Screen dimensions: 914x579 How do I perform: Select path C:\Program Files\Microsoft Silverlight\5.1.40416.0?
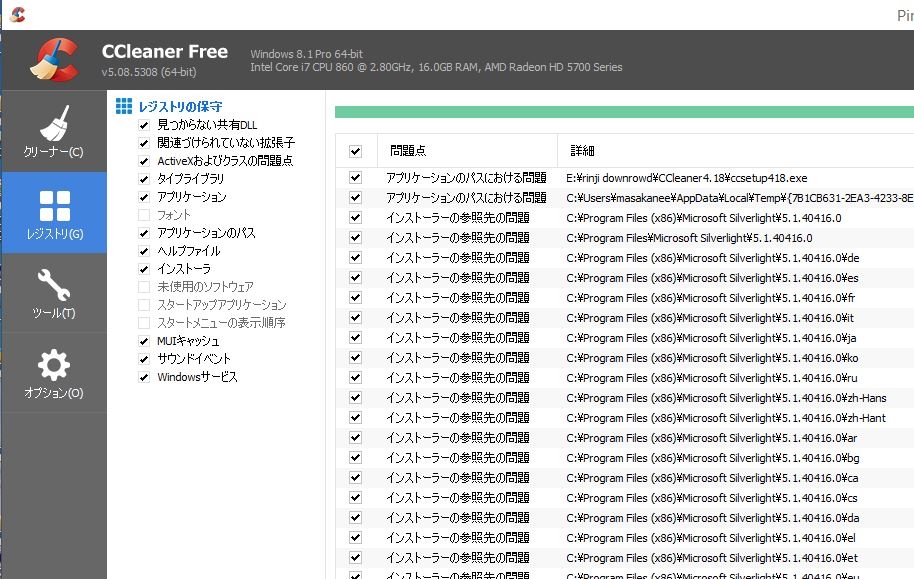[x=689, y=238]
